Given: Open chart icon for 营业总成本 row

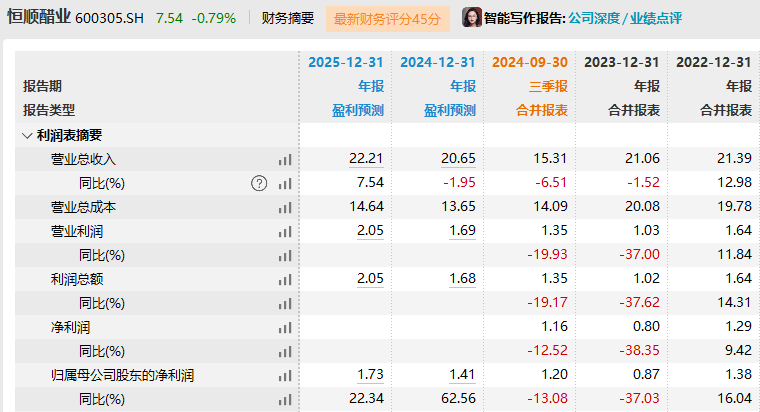Looking at the screenshot, I should click(x=285, y=207).
